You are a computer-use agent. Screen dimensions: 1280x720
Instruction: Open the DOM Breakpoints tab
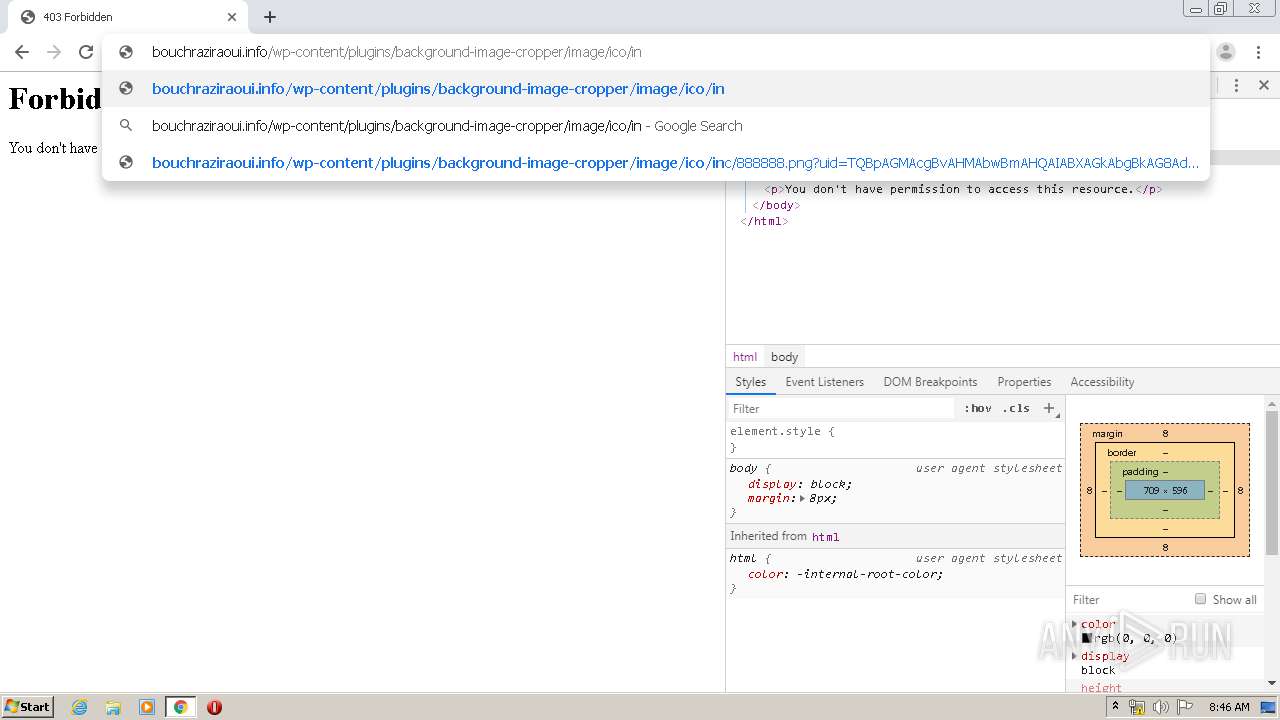[930, 382]
